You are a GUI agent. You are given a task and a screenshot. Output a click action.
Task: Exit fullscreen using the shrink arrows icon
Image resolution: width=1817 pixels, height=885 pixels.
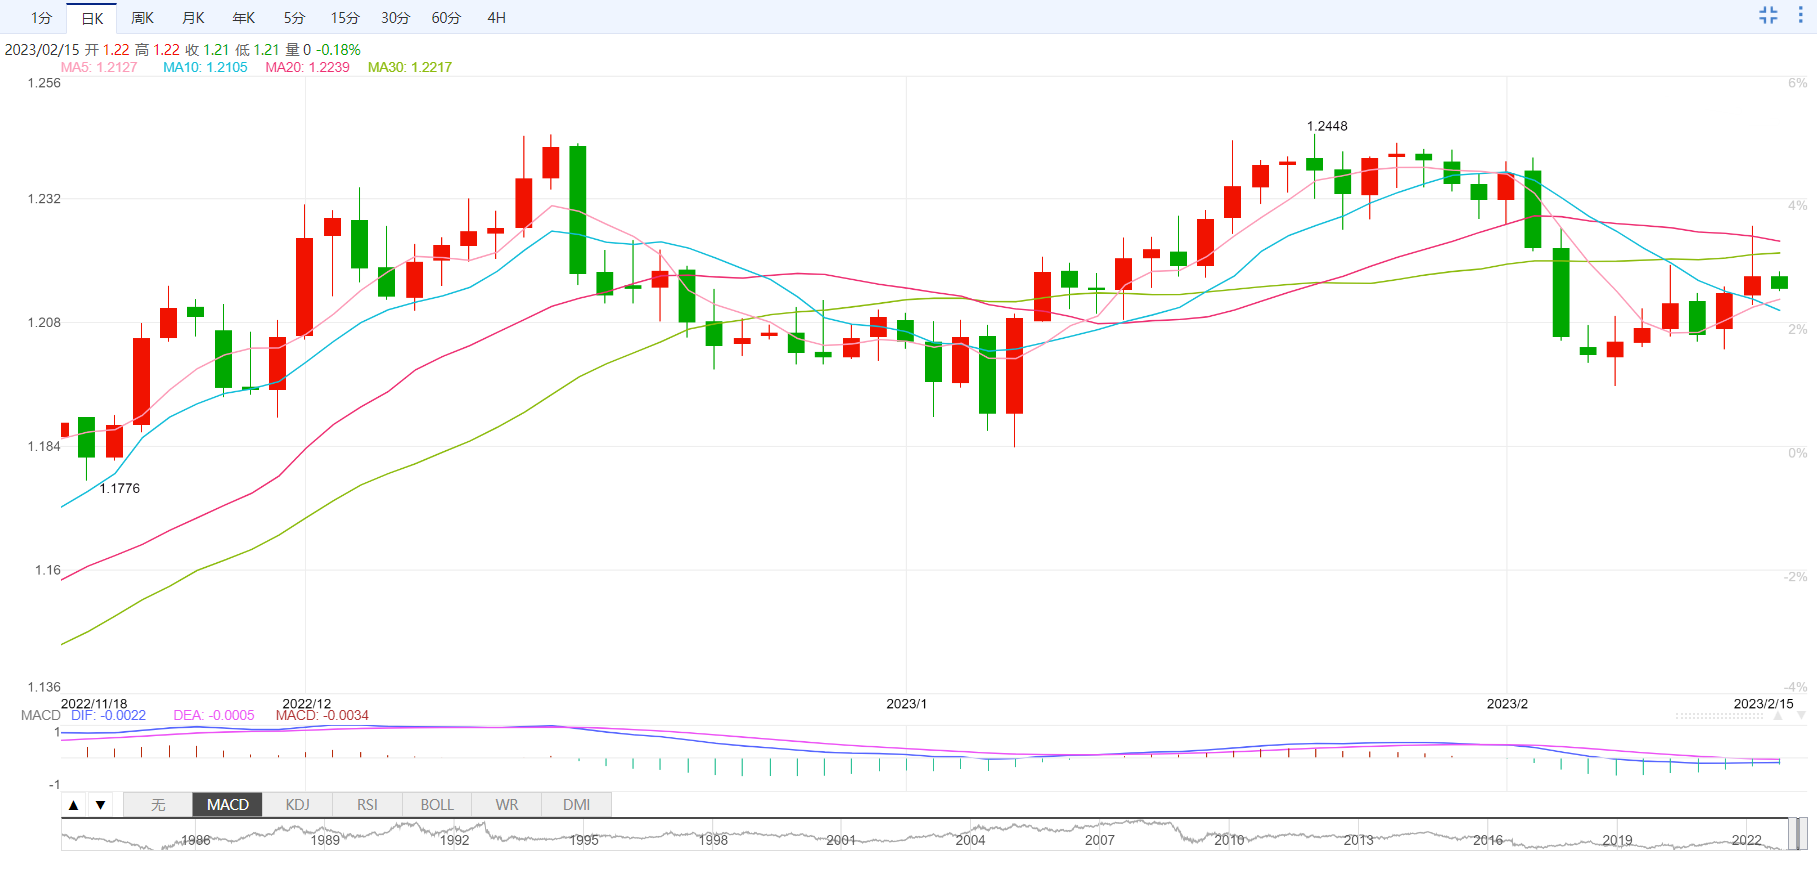1768,15
